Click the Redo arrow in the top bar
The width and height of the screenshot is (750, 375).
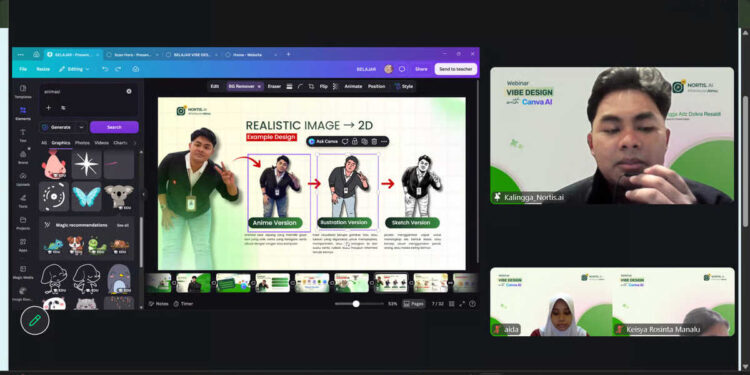(118, 69)
